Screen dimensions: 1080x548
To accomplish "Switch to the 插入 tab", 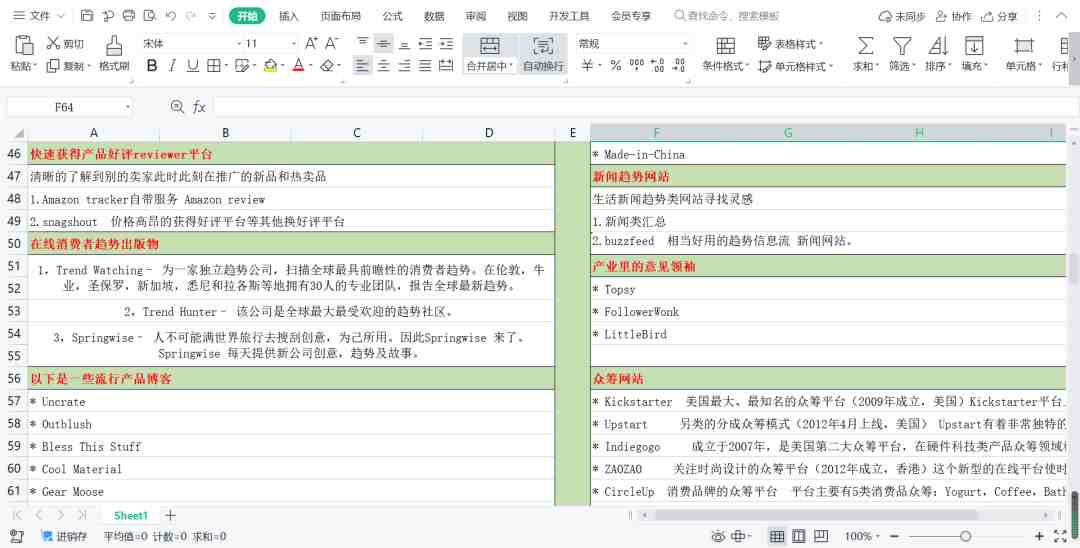I will [289, 16].
